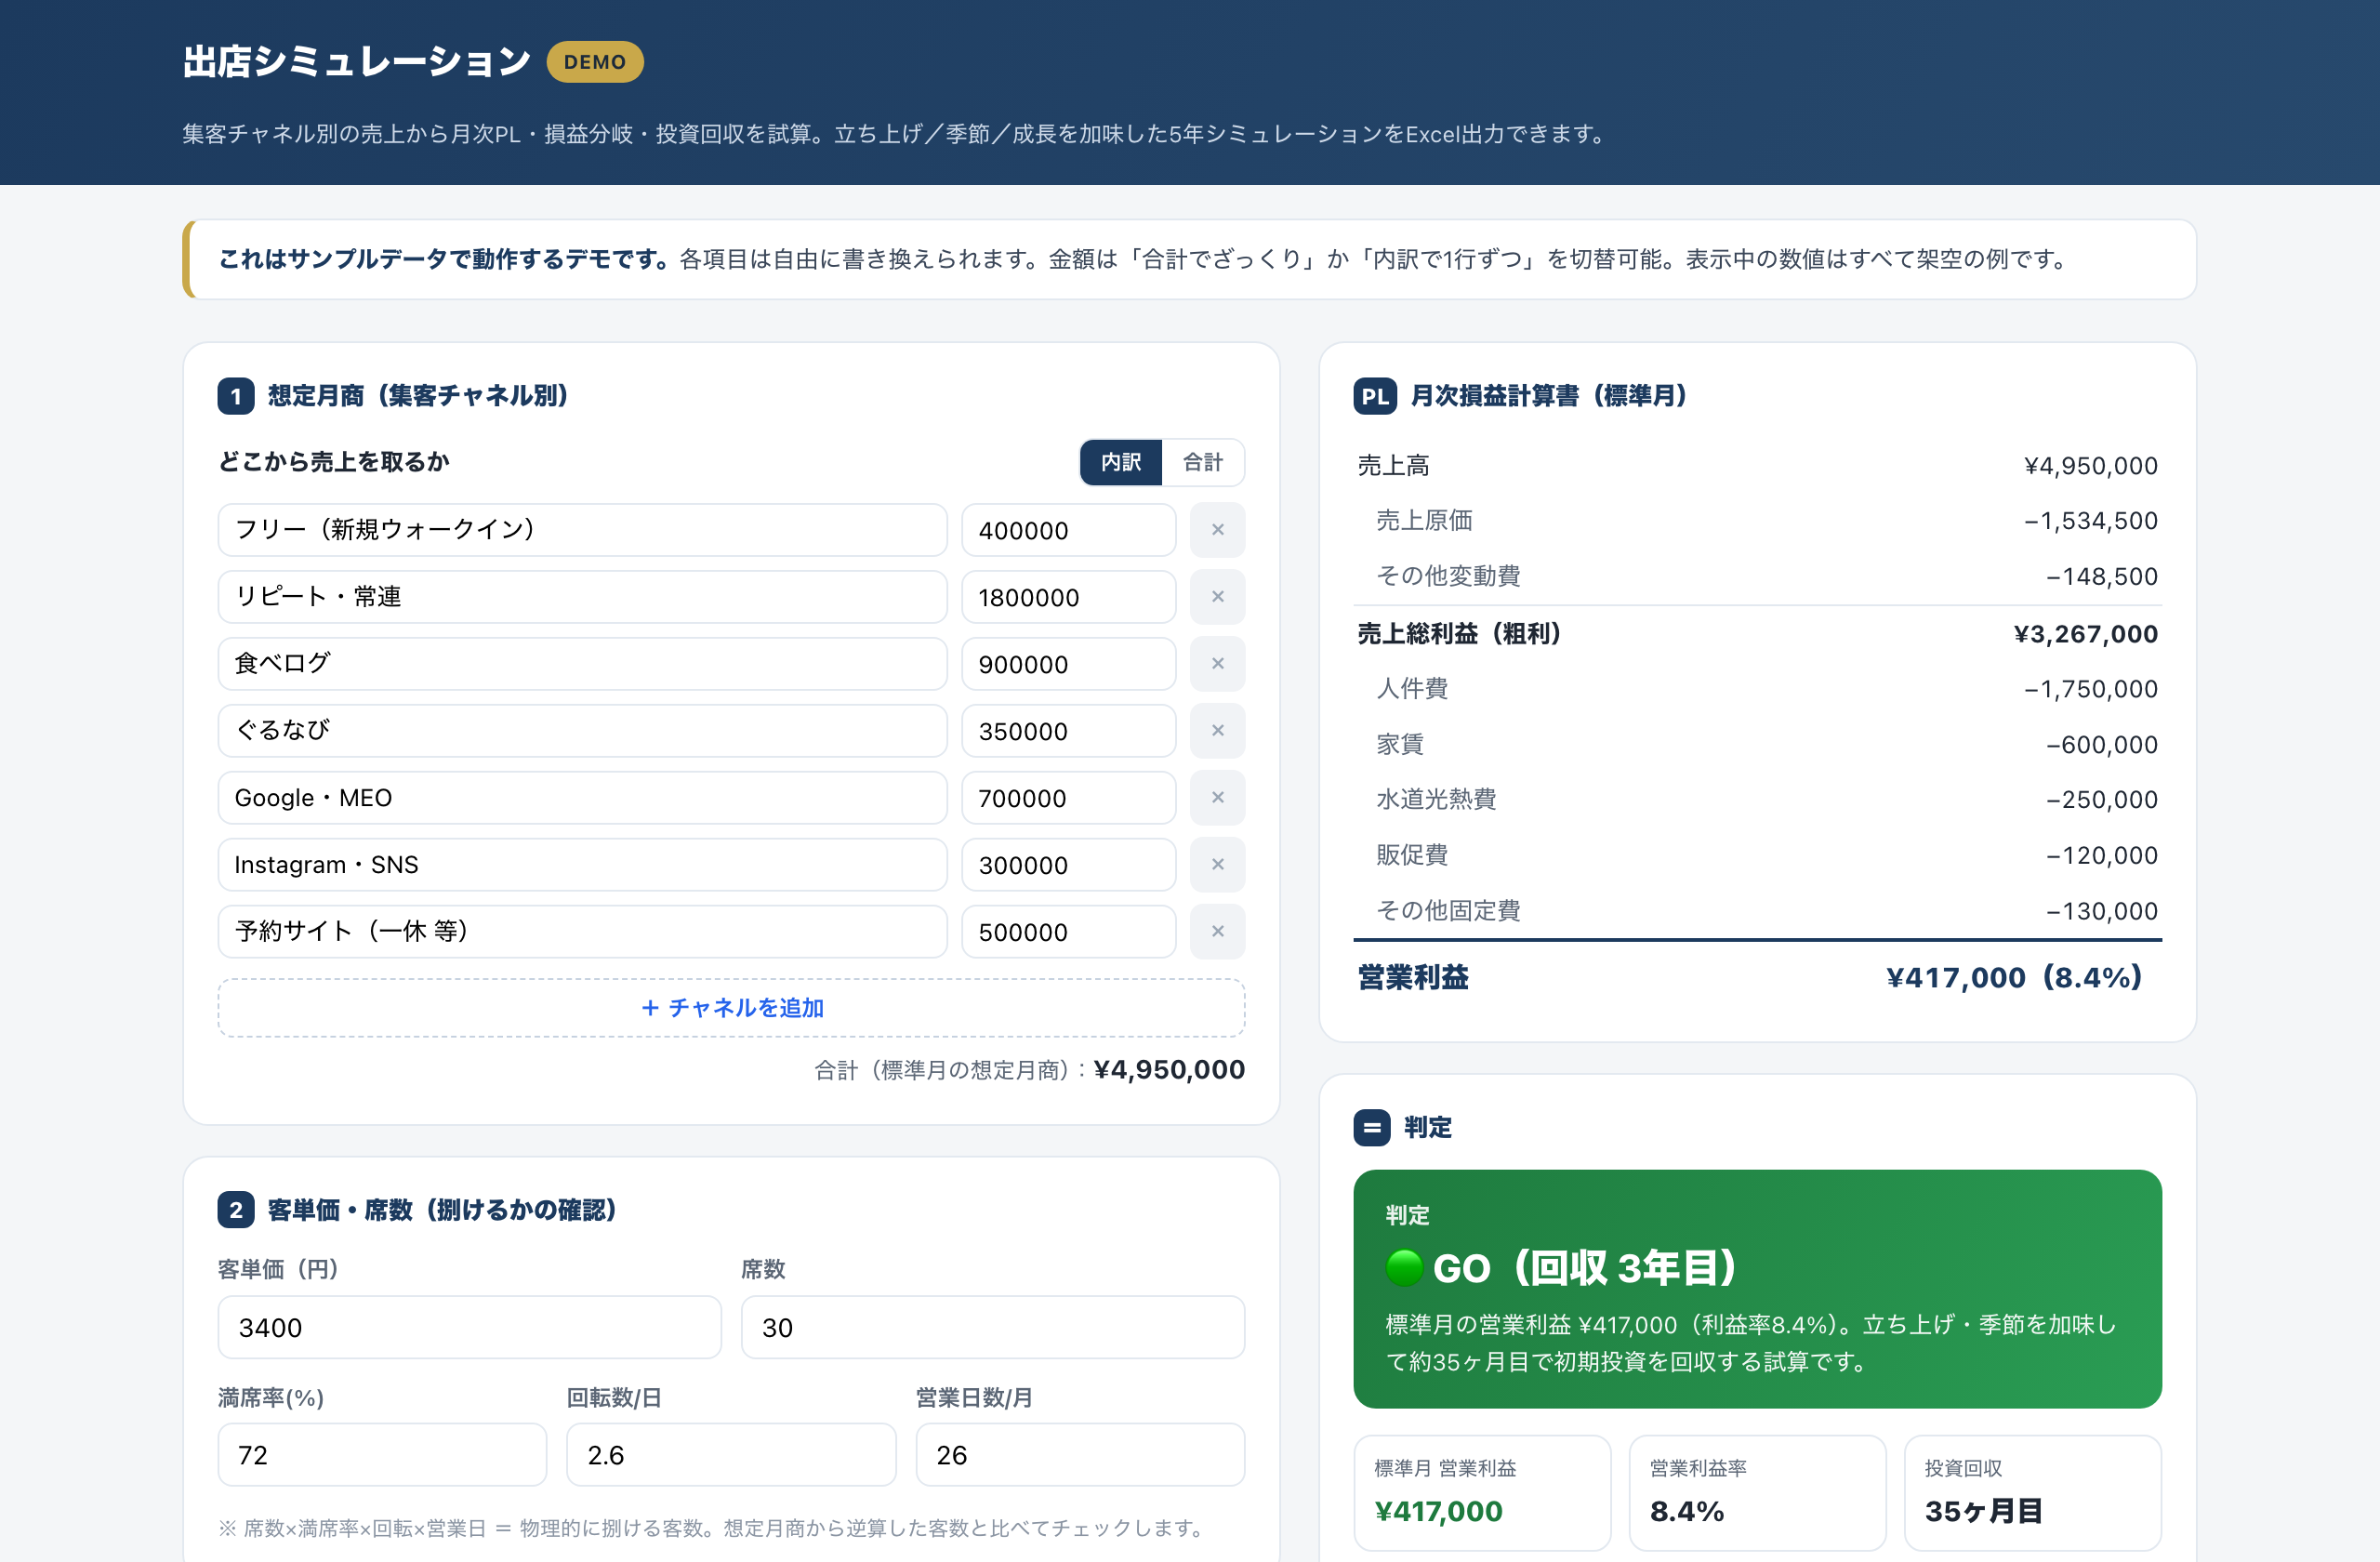Remove the リピート・常連 channel row
Image resolution: width=2380 pixels, height=1562 pixels.
1217,597
